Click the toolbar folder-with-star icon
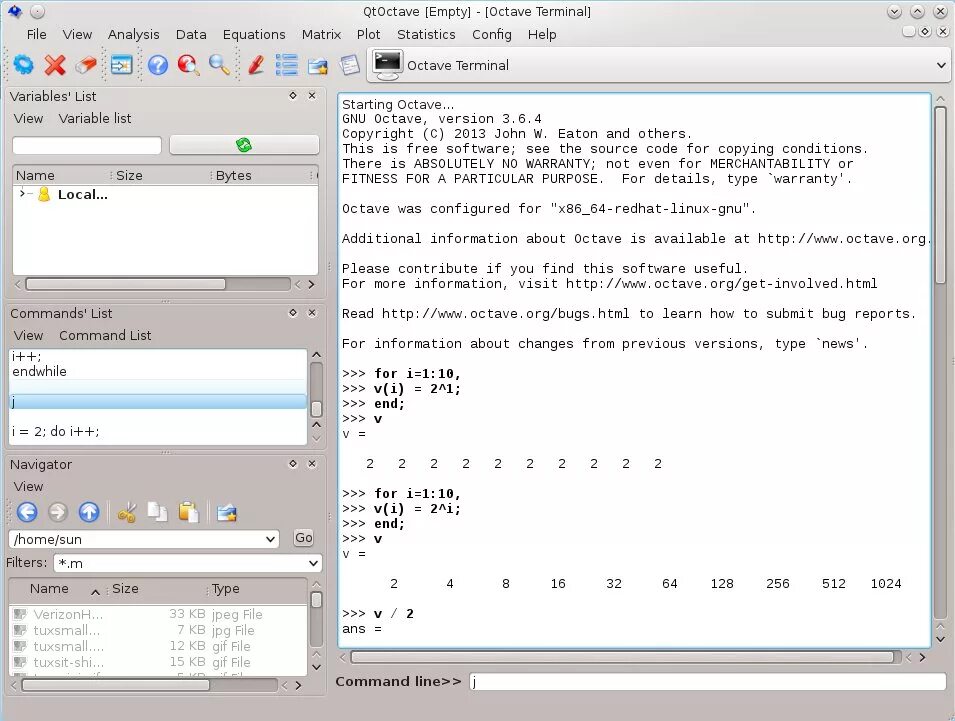The height and width of the screenshot is (721, 955). pos(318,66)
